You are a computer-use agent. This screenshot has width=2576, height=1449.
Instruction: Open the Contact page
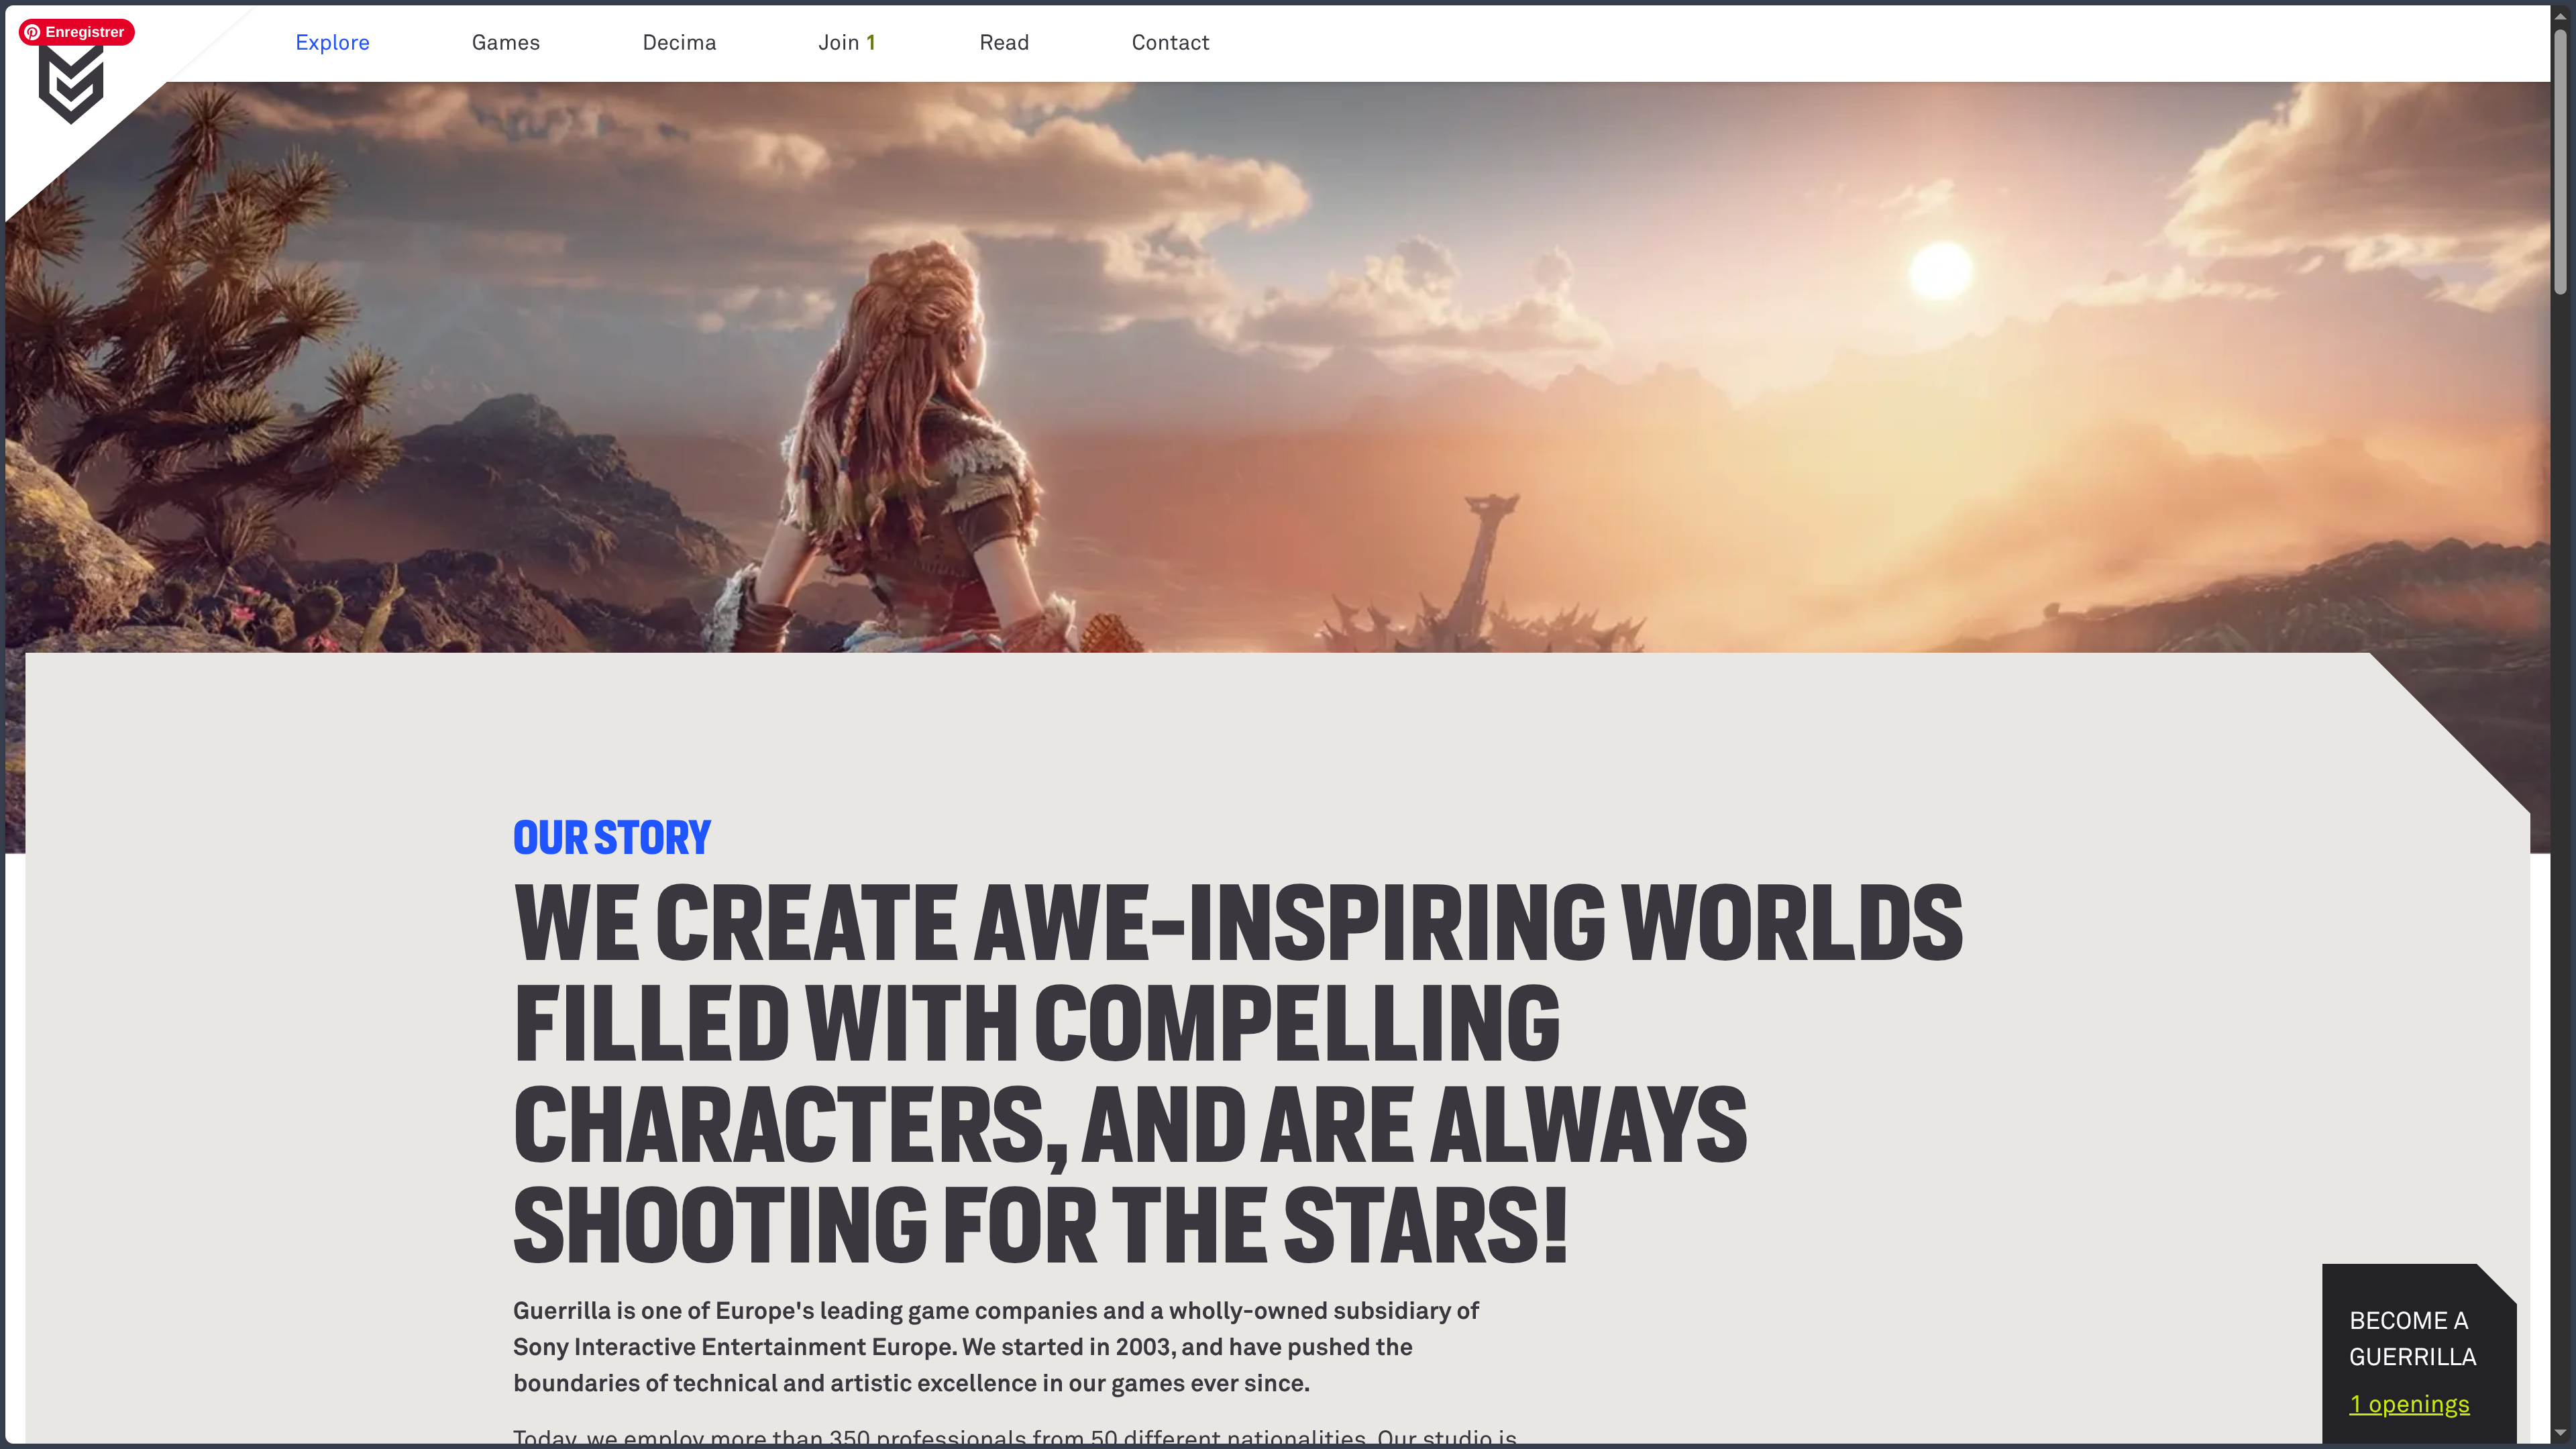[1170, 42]
